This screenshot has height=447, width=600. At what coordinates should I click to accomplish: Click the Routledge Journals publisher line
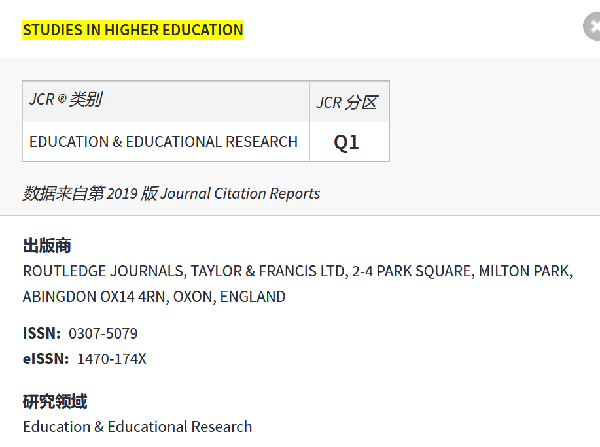[x=298, y=271]
